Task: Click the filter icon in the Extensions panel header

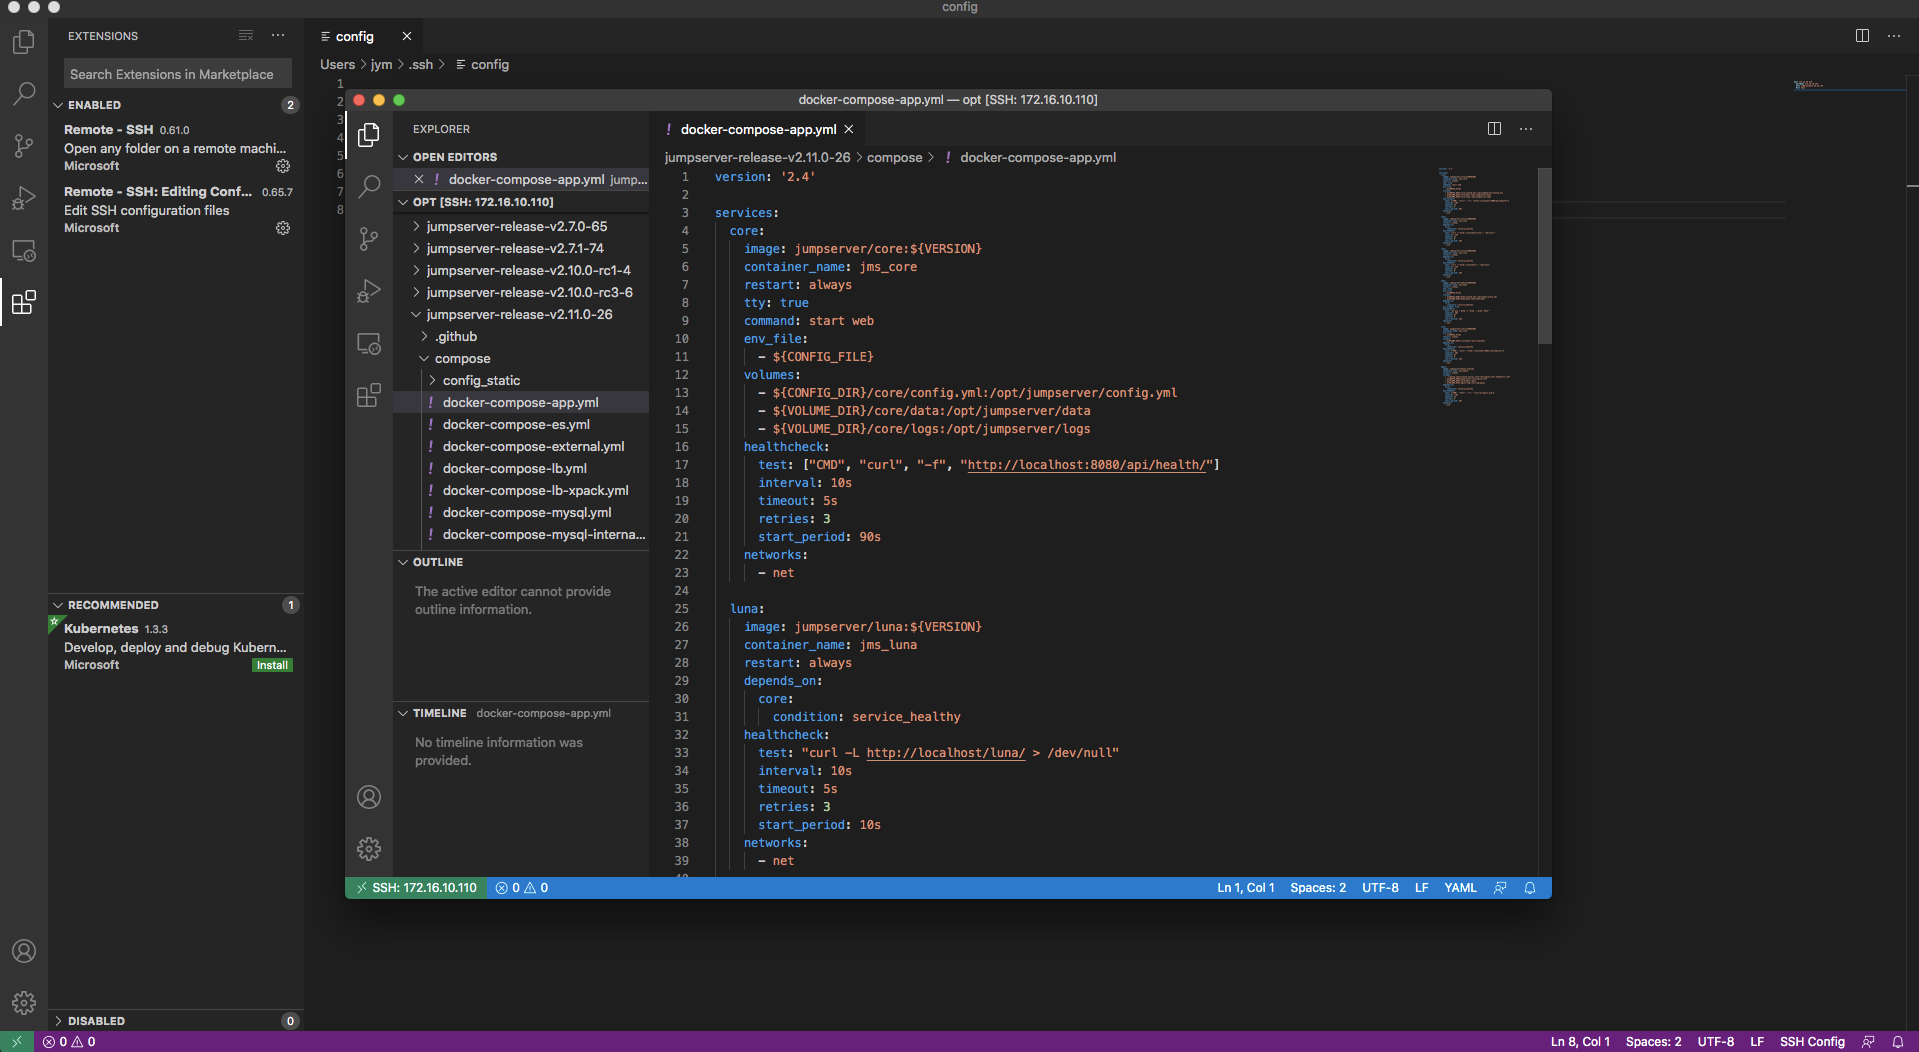Action: pyautogui.click(x=246, y=35)
